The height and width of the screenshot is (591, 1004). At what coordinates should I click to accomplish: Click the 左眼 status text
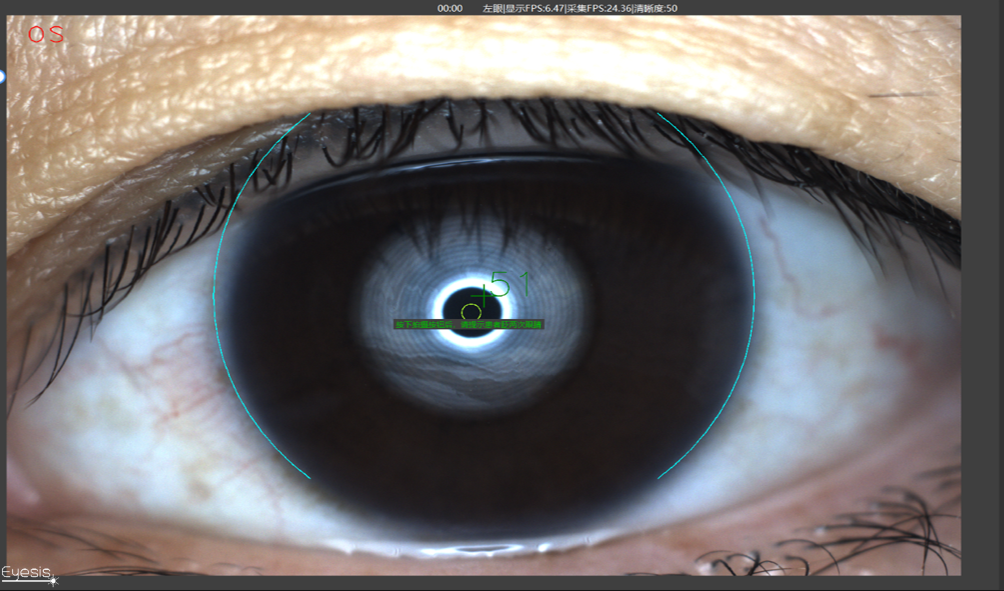[x=493, y=8]
